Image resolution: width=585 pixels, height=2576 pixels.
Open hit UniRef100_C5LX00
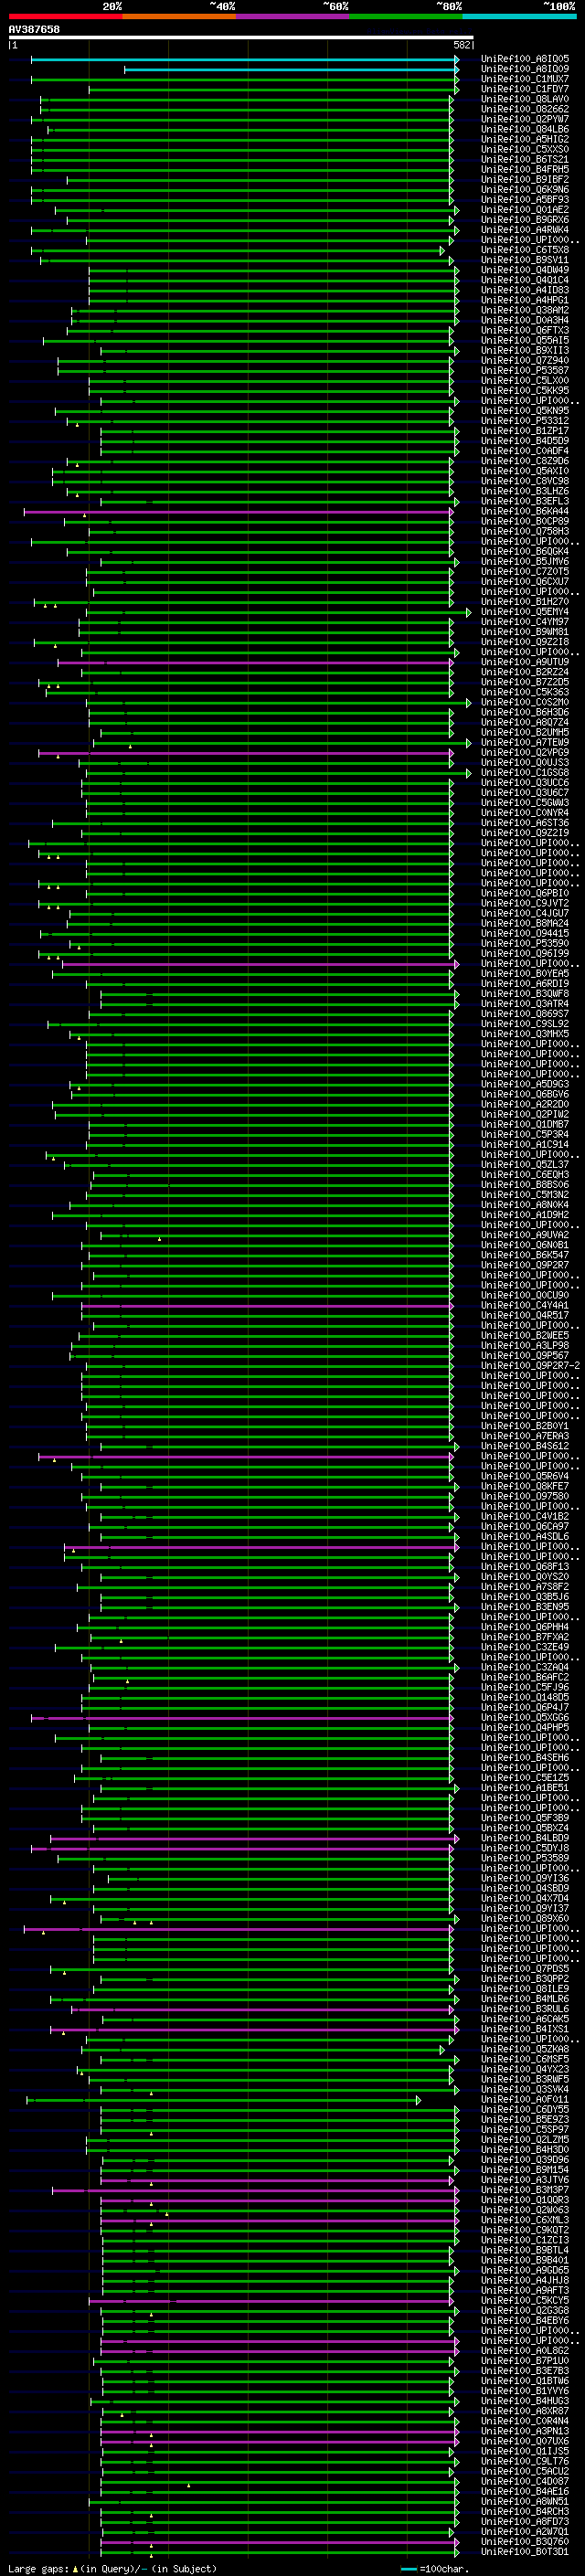pos(525,380)
